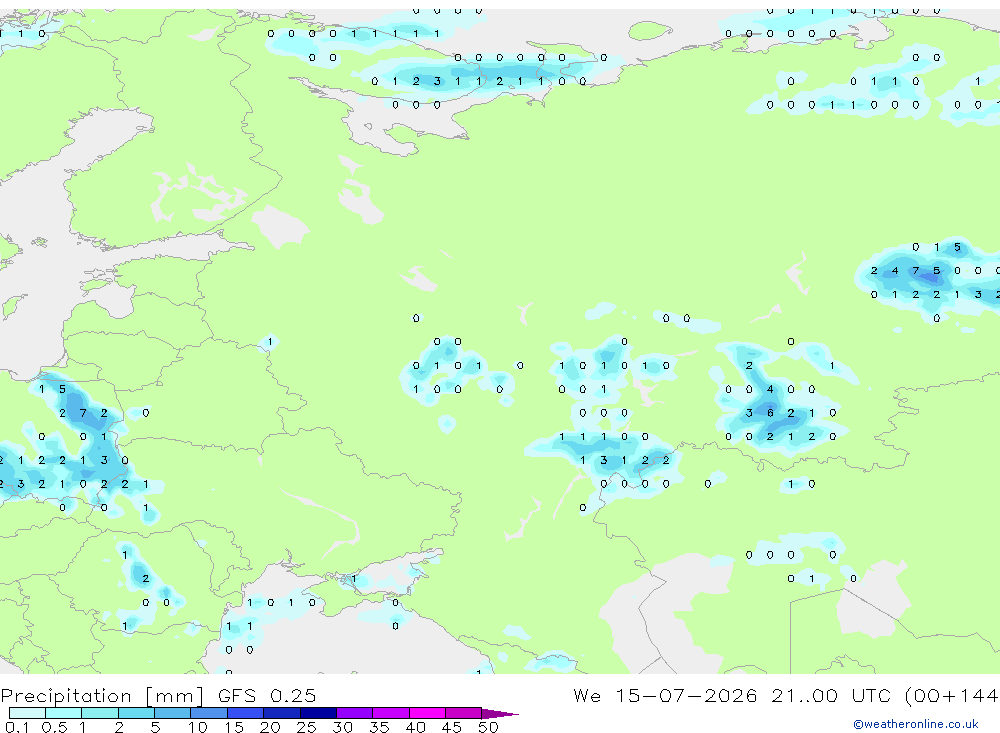Click the legend label '45'

[452, 727]
